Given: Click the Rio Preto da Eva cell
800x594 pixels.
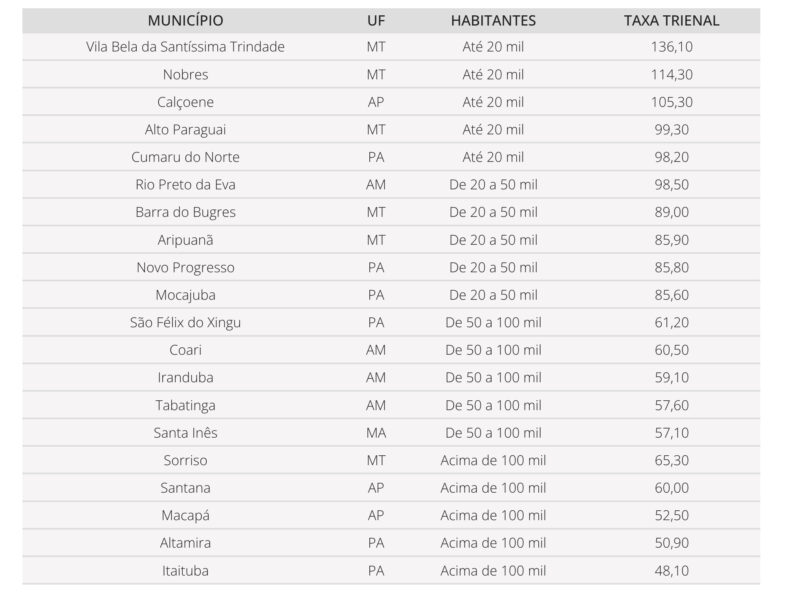Looking at the screenshot, I should (x=185, y=185).
